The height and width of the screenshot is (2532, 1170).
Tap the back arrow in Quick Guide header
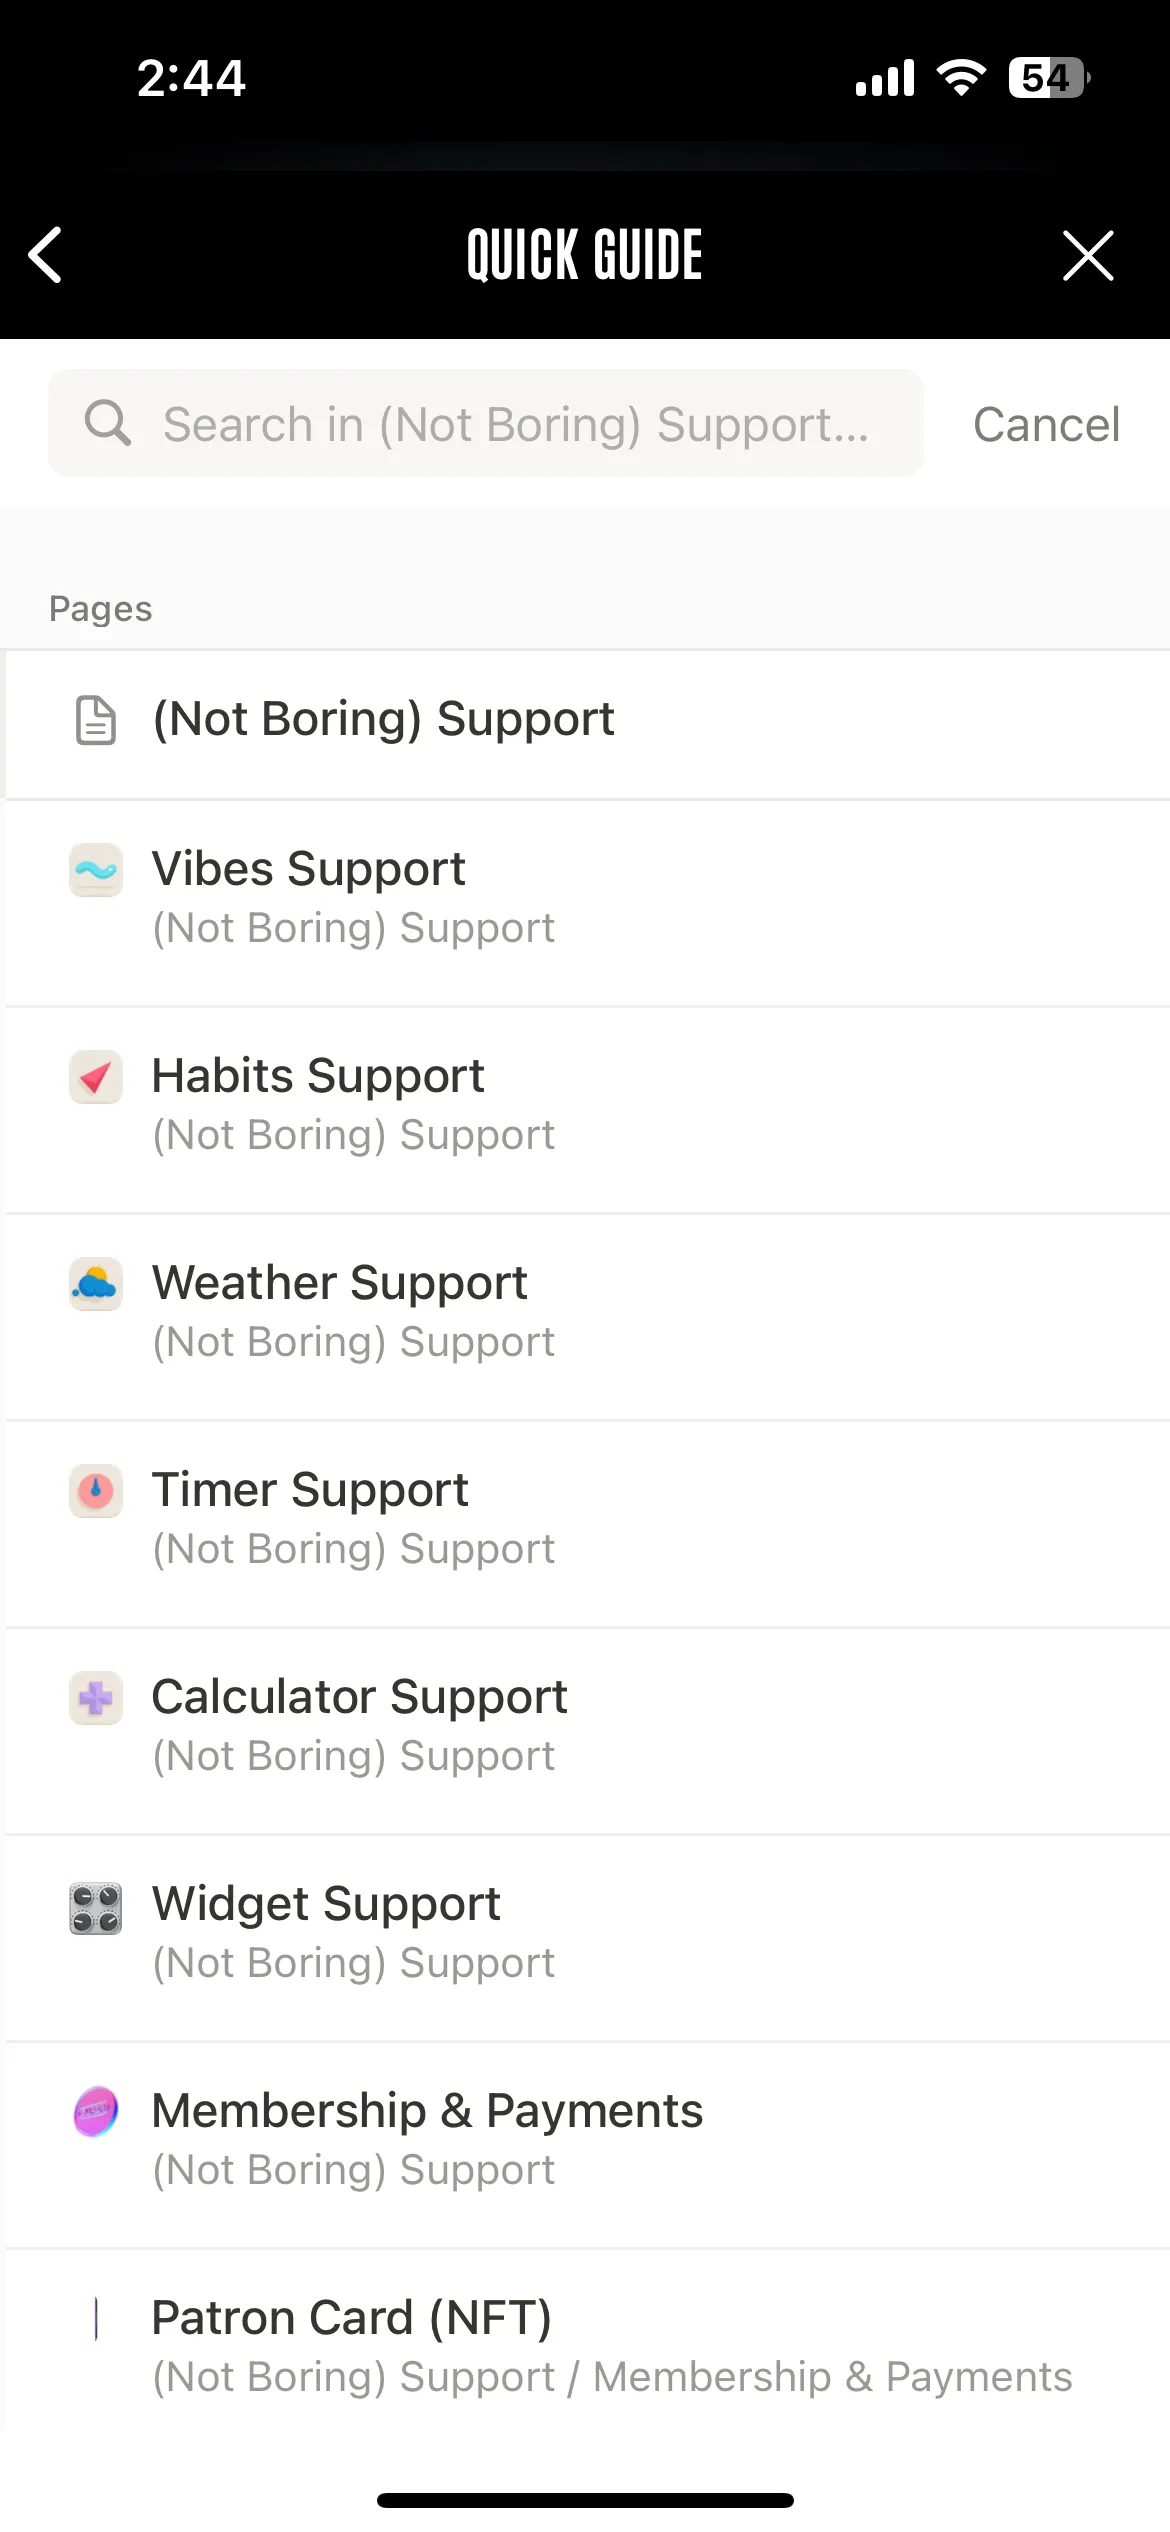[x=46, y=255]
